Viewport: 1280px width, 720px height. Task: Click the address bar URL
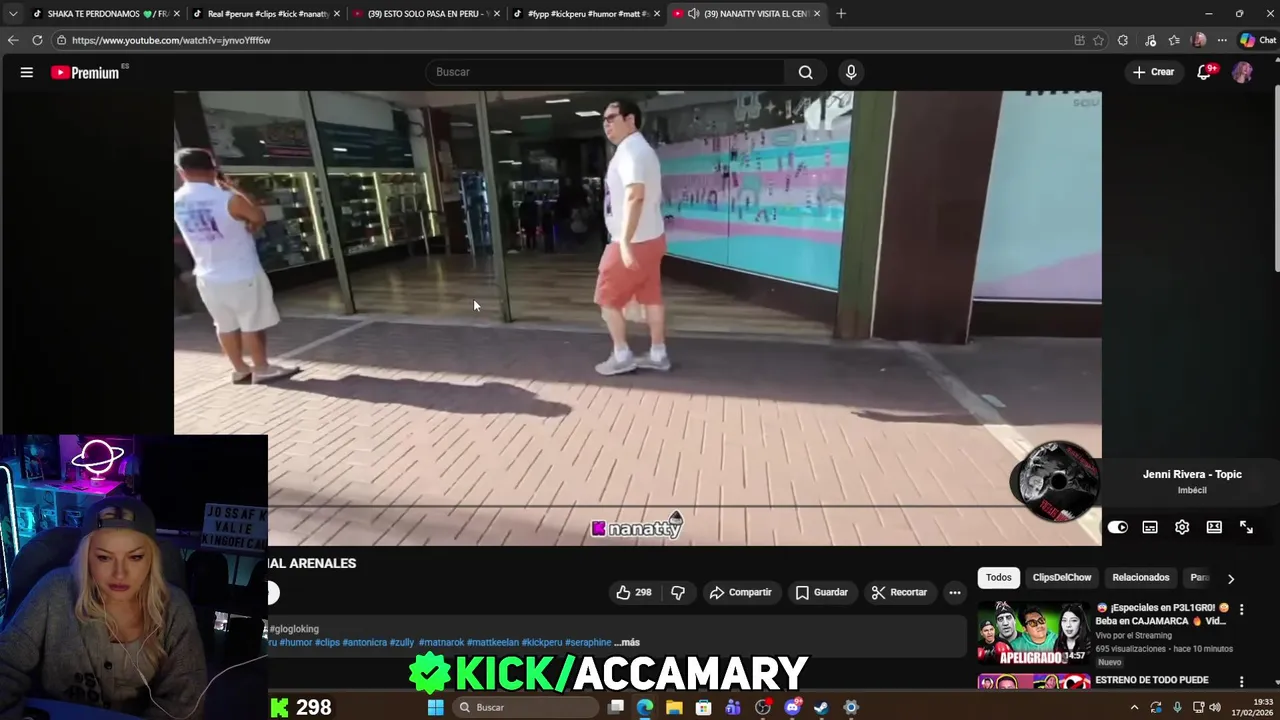[x=171, y=40]
